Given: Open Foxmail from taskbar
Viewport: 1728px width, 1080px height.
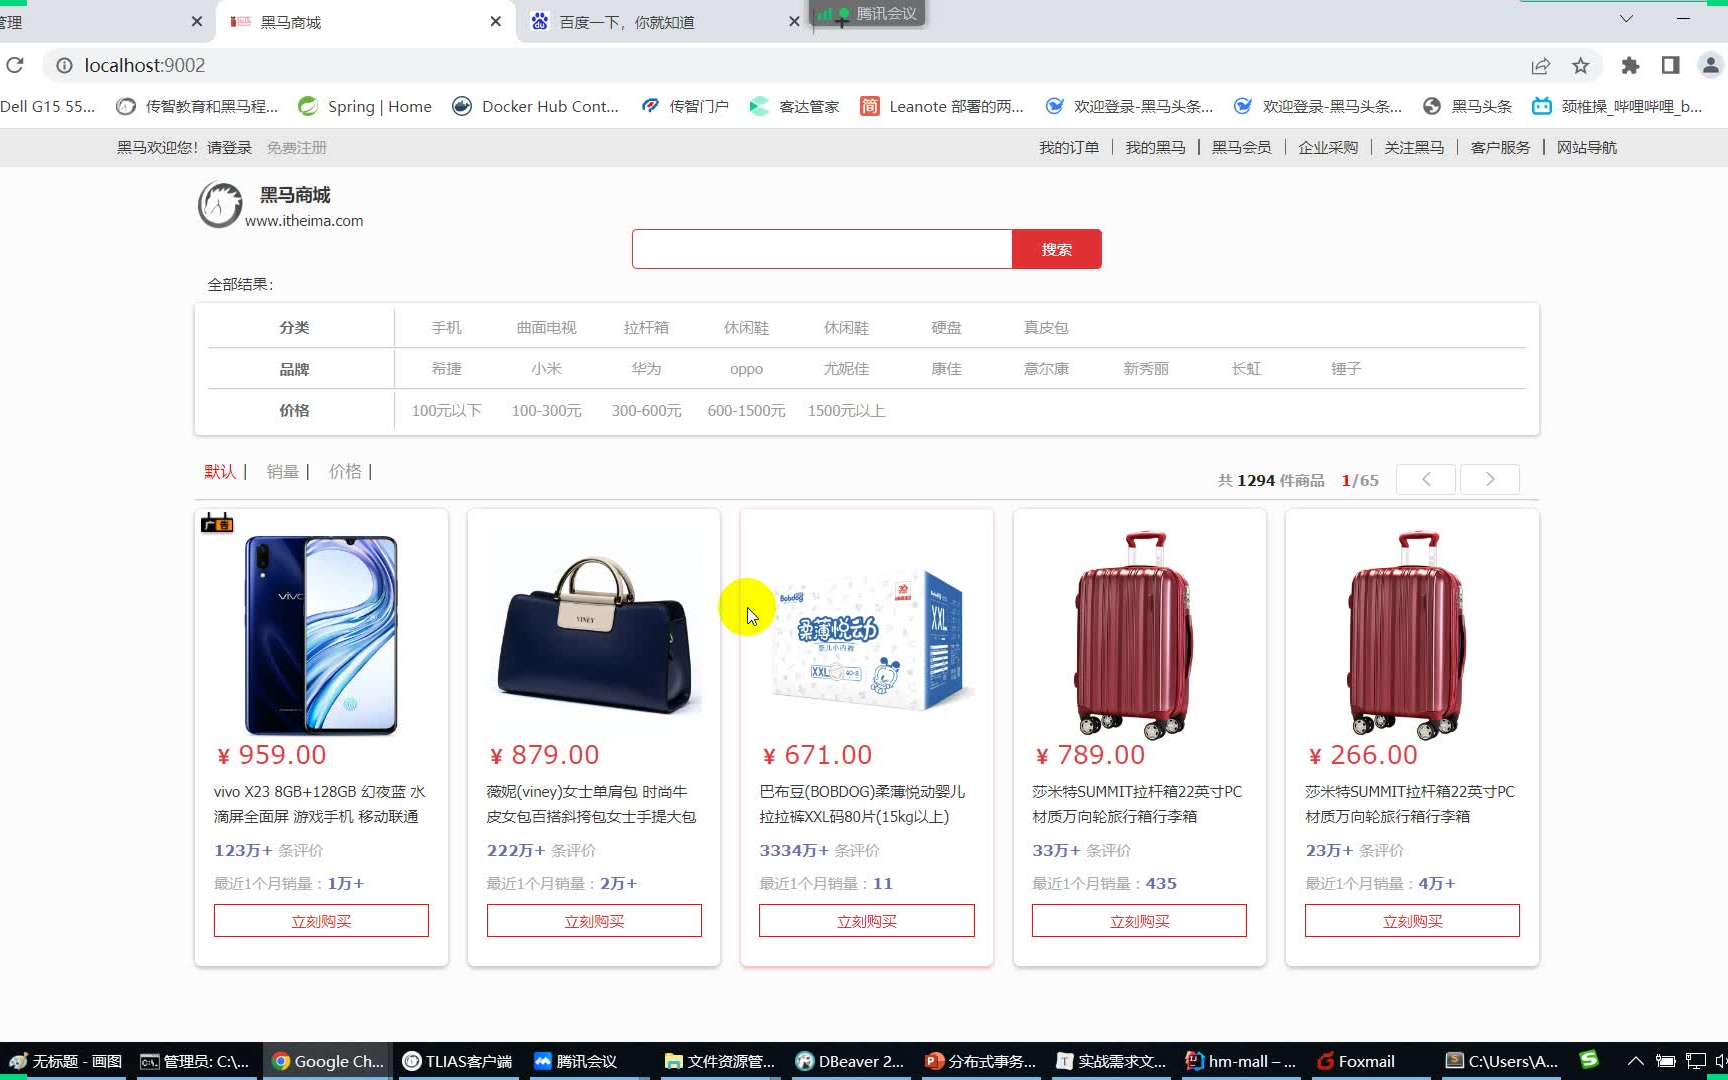Looking at the screenshot, I should [1356, 1061].
